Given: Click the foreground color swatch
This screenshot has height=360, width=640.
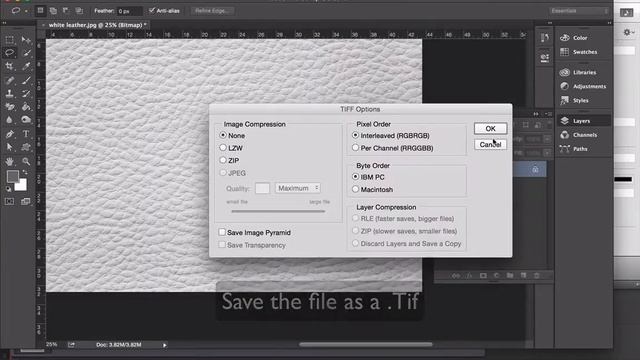Looking at the screenshot, I should tap(13, 176).
